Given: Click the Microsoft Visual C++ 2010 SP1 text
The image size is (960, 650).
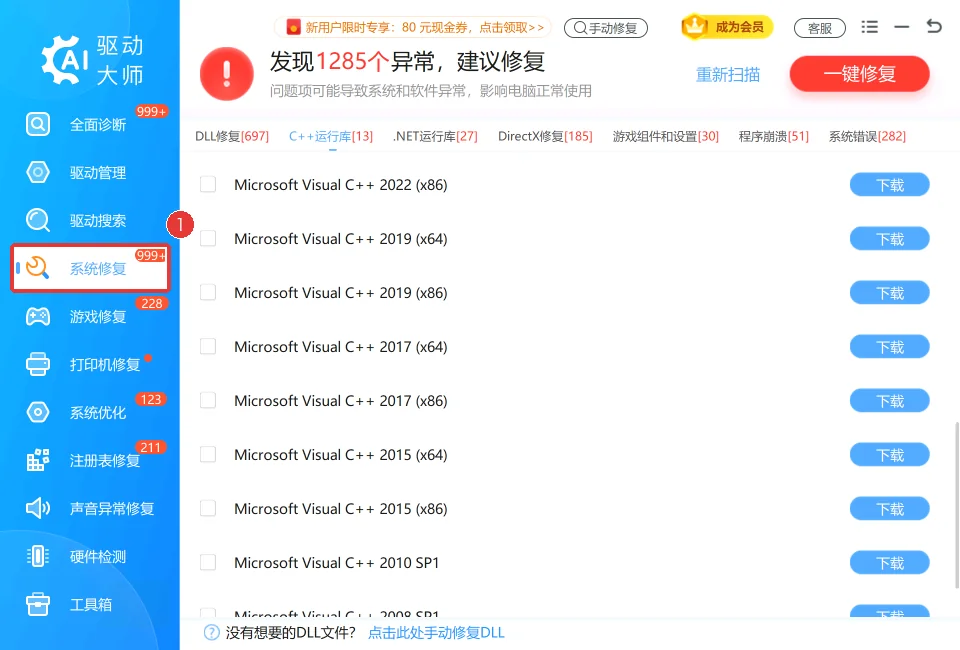Looking at the screenshot, I should click(336, 562).
